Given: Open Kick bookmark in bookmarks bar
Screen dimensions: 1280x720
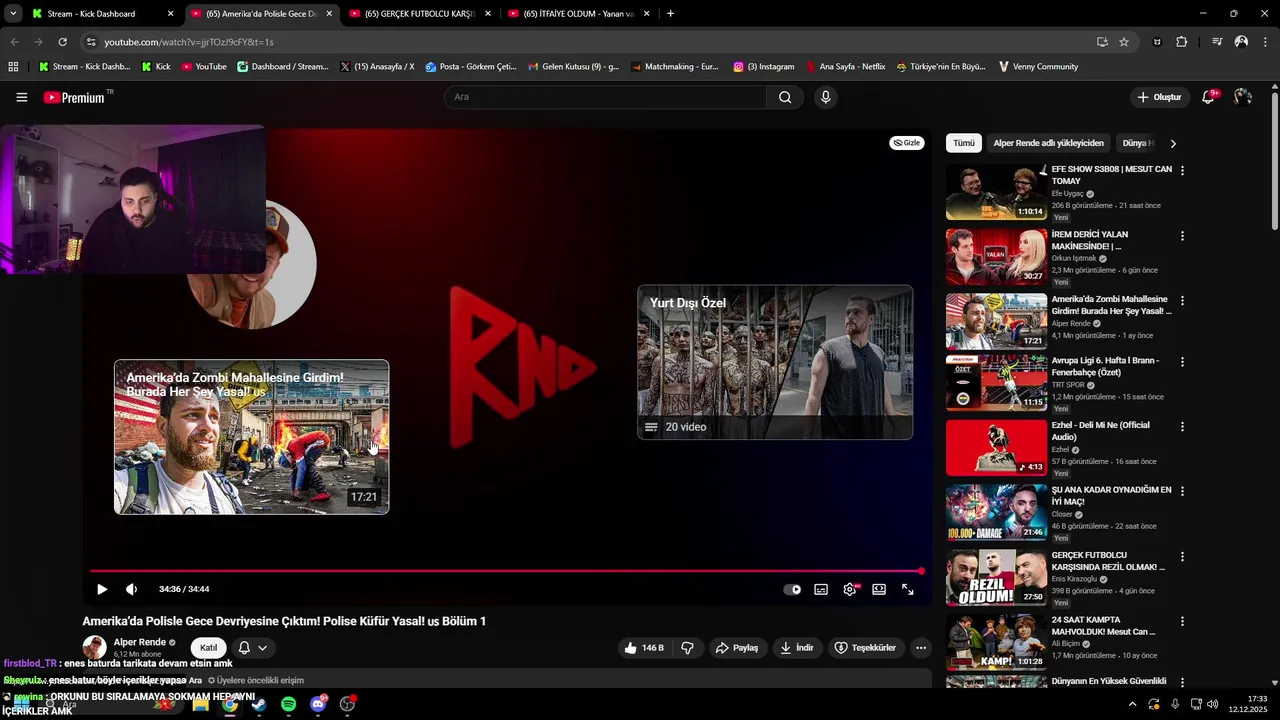Looking at the screenshot, I should pyautogui.click(x=156, y=67).
